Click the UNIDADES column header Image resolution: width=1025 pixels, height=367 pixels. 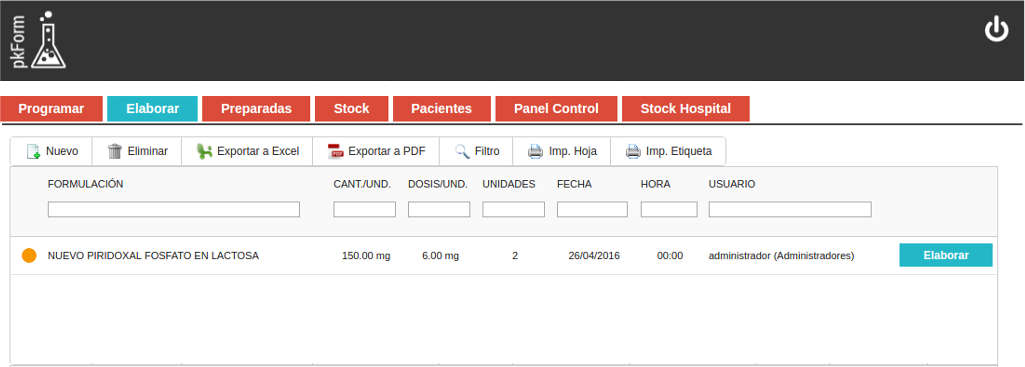[x=509, y=184]
